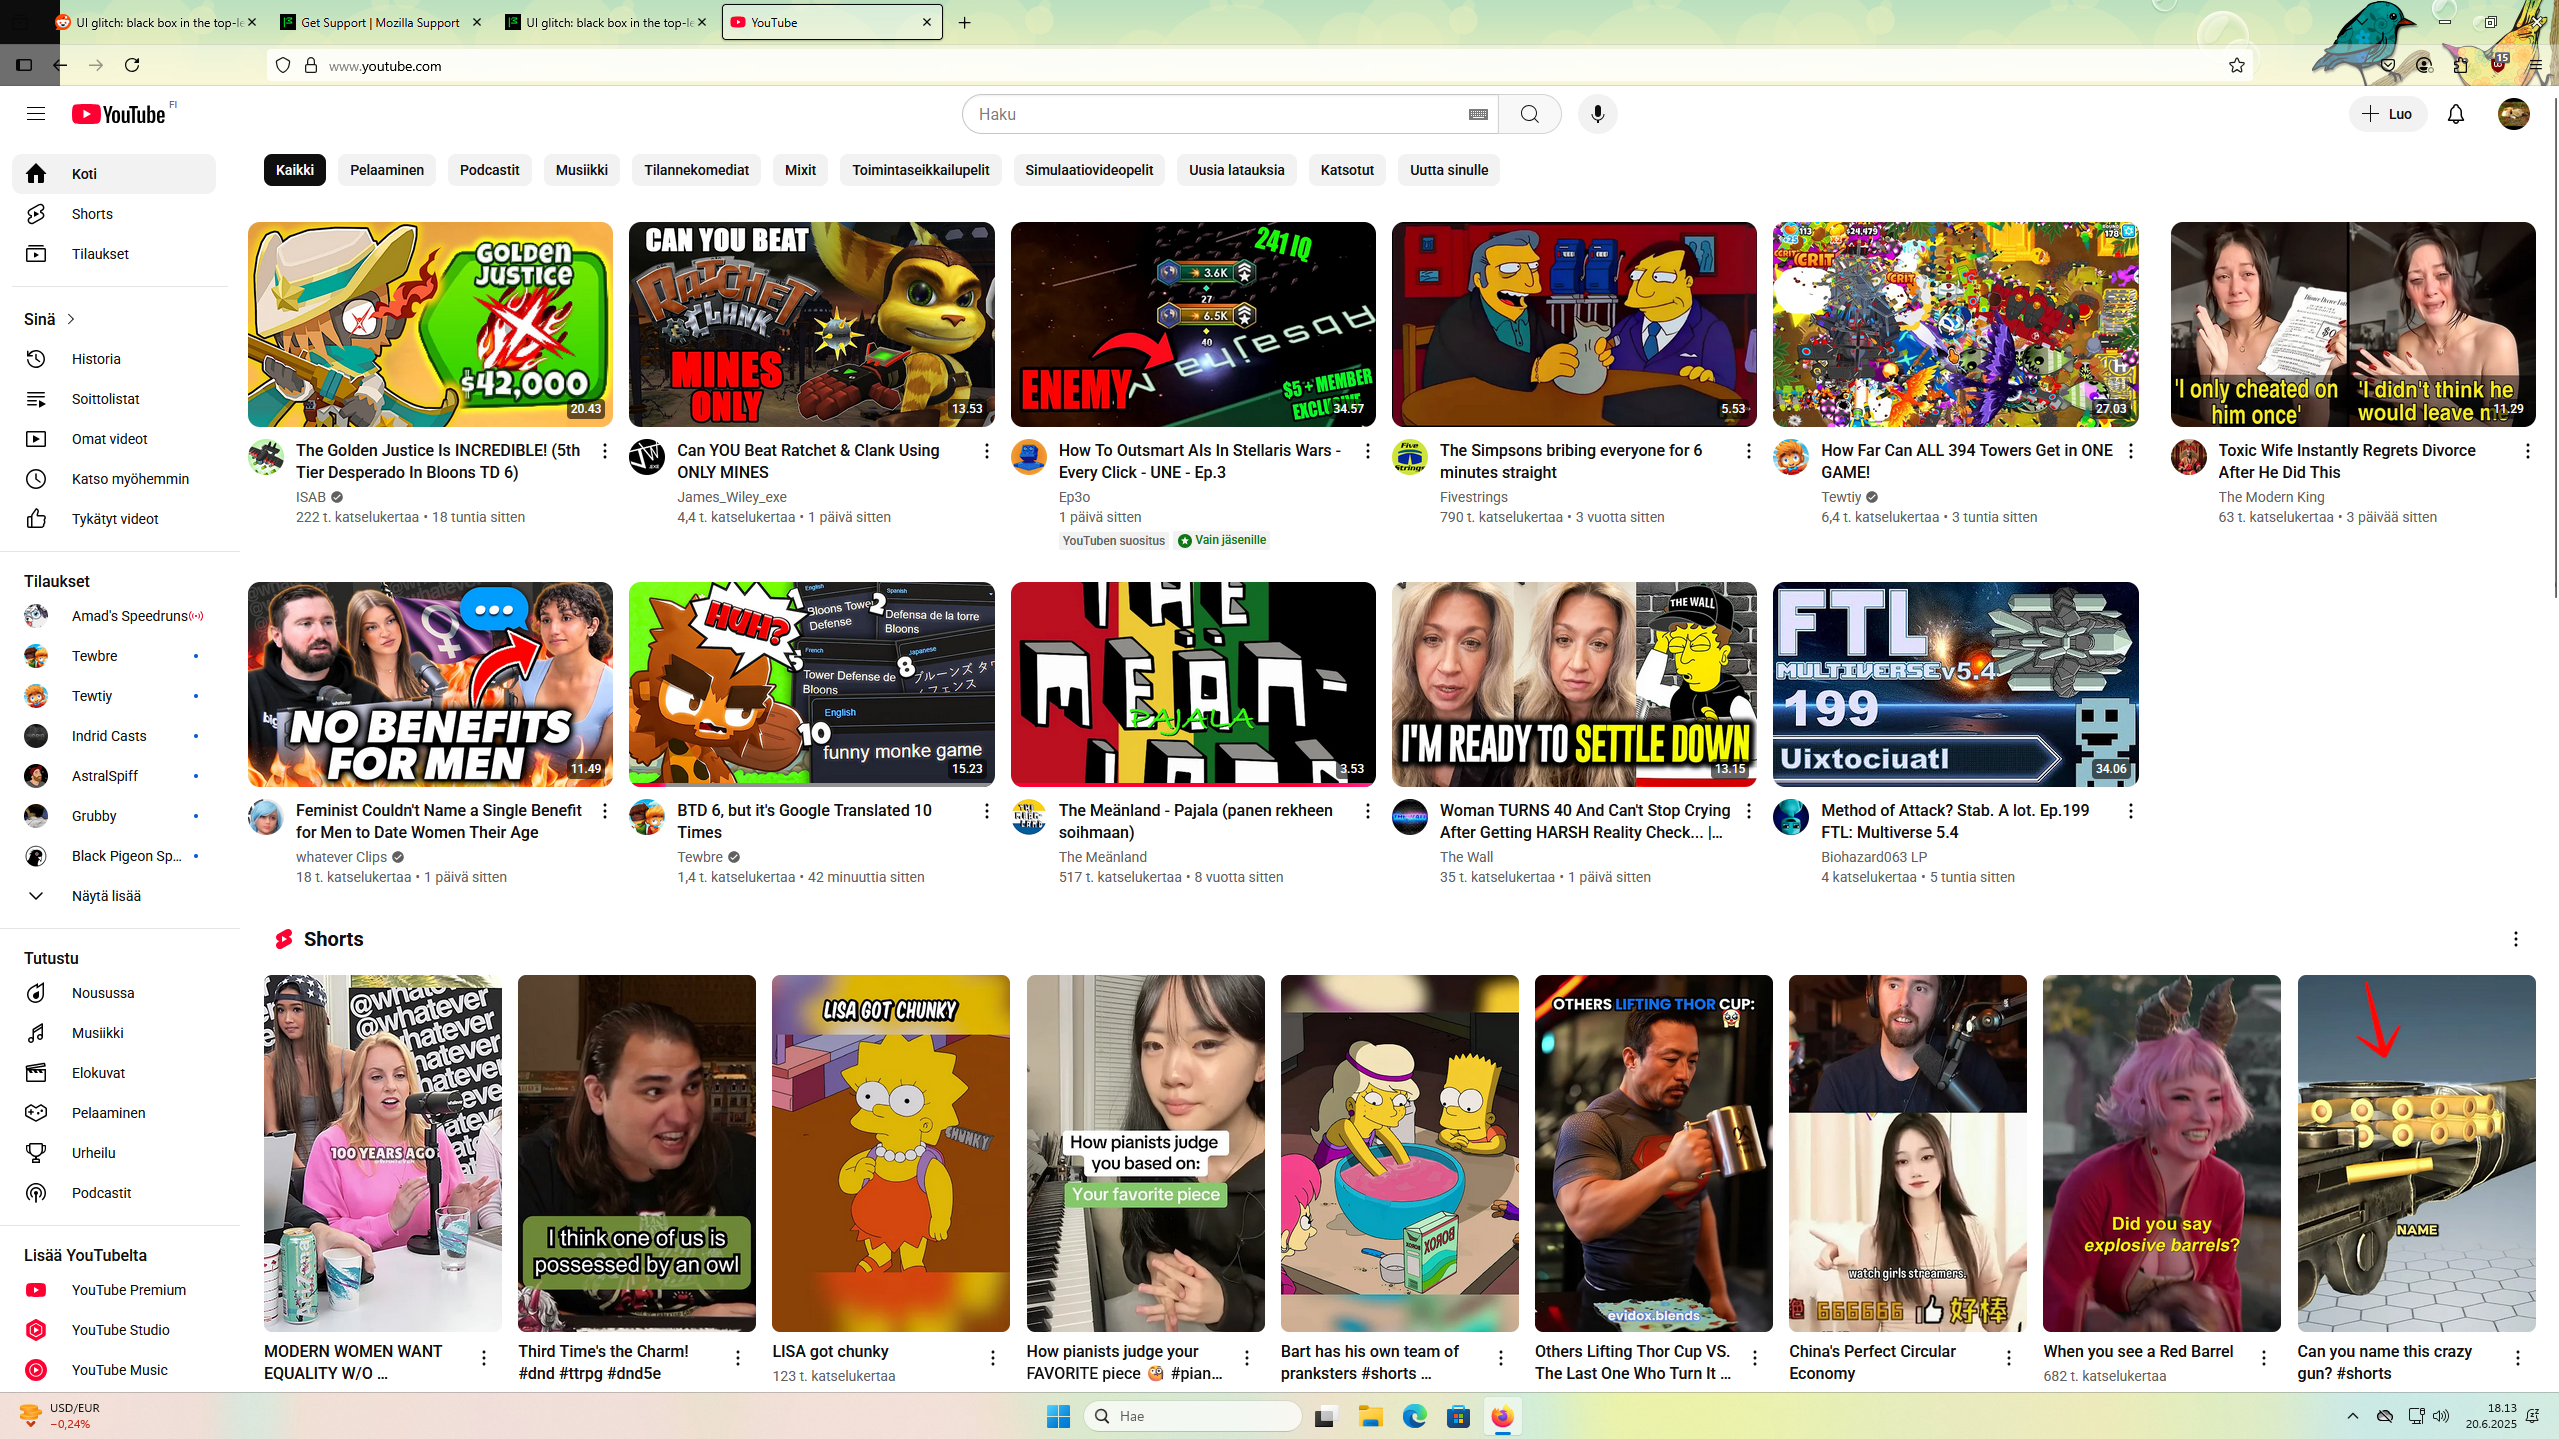Open Tilaukset subscriptions in sidebar
This screenshot has height=1439, width=2559.
coord(114,254)
